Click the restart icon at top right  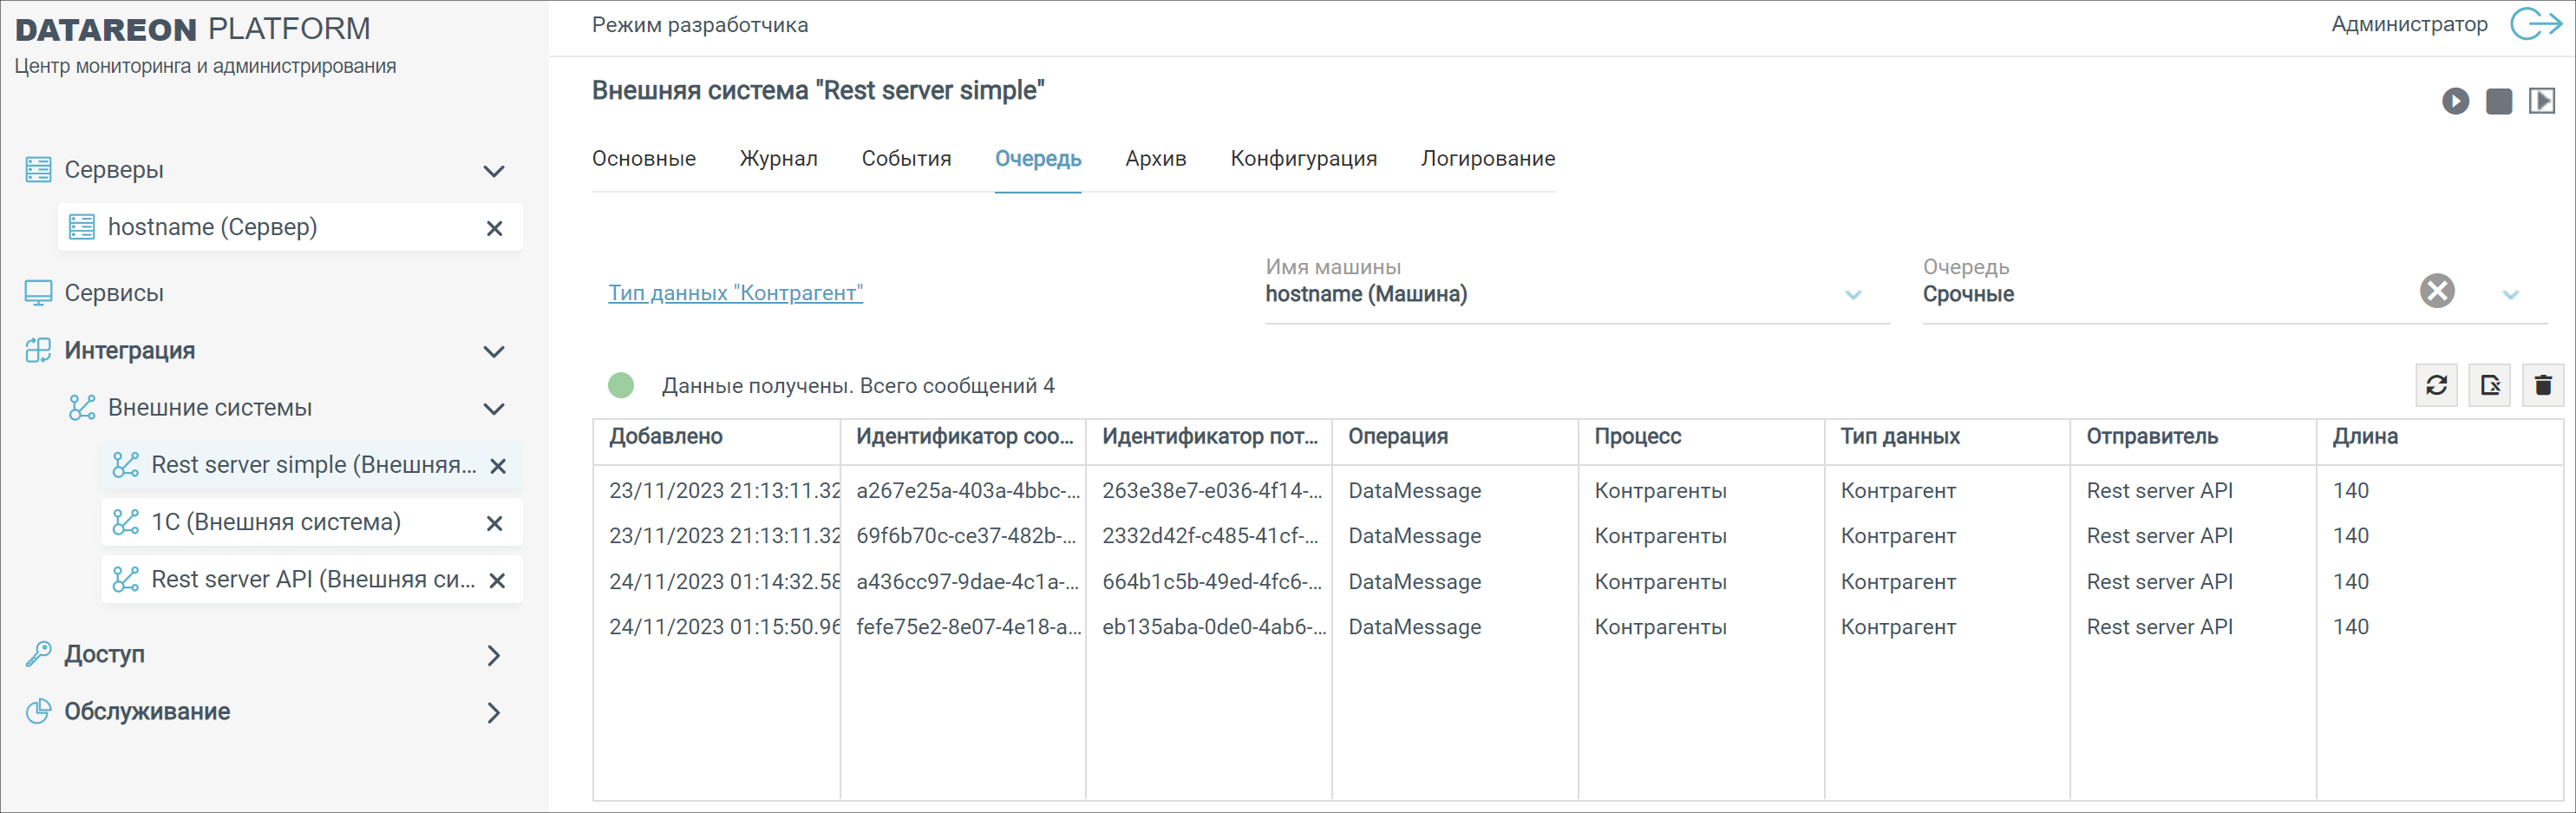pos(2541,101)
